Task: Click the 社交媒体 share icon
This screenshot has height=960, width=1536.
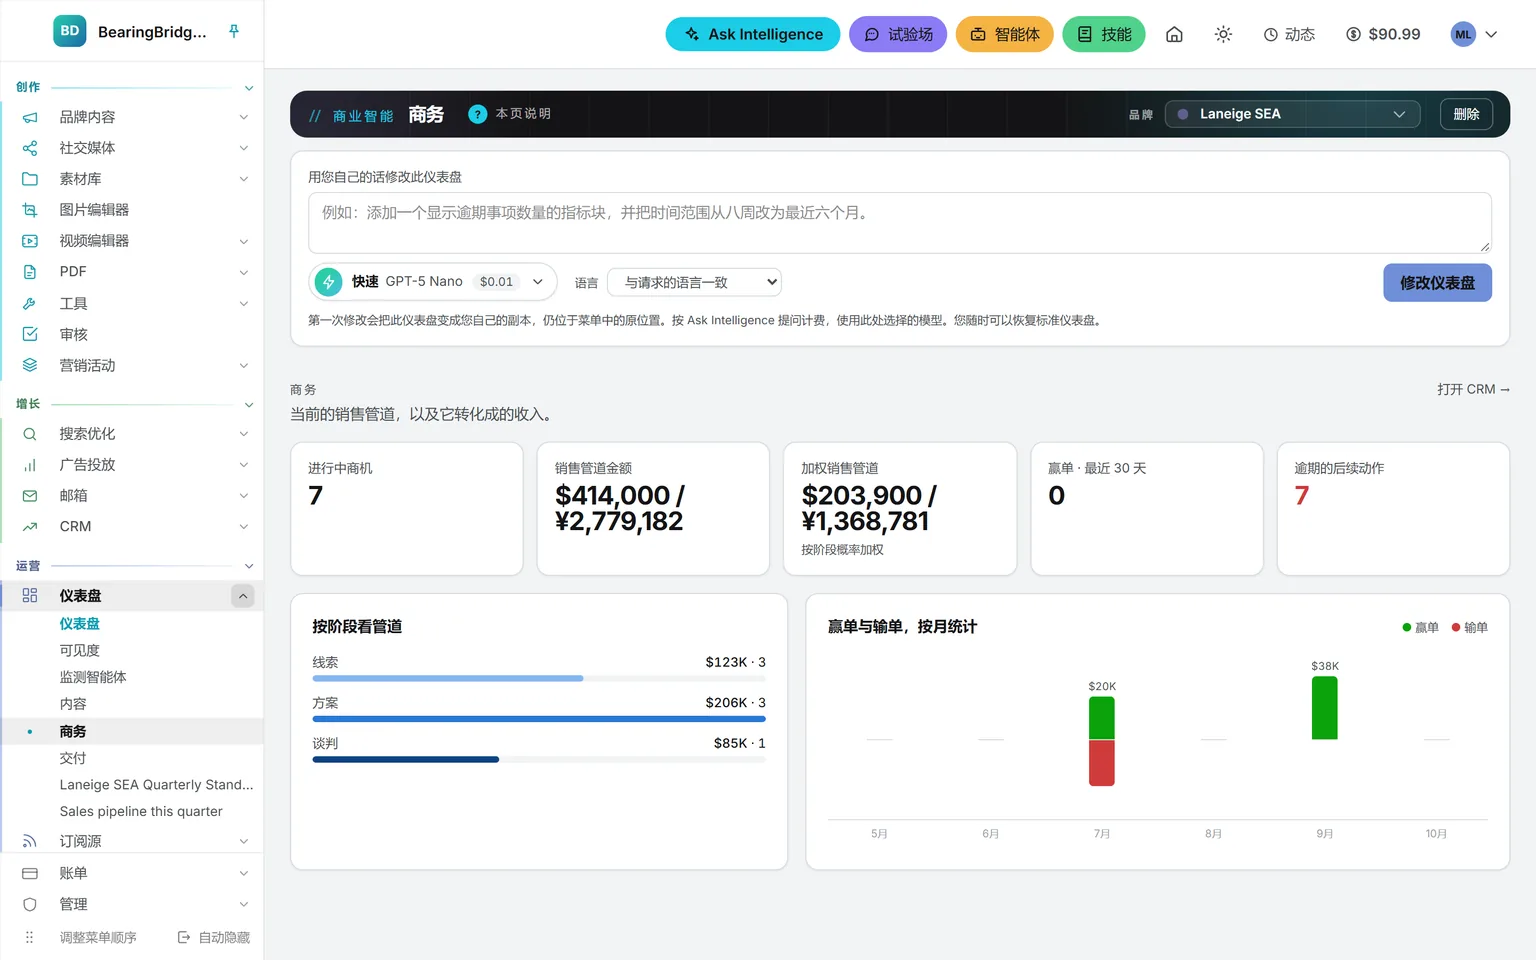Action: click(30, 148)
